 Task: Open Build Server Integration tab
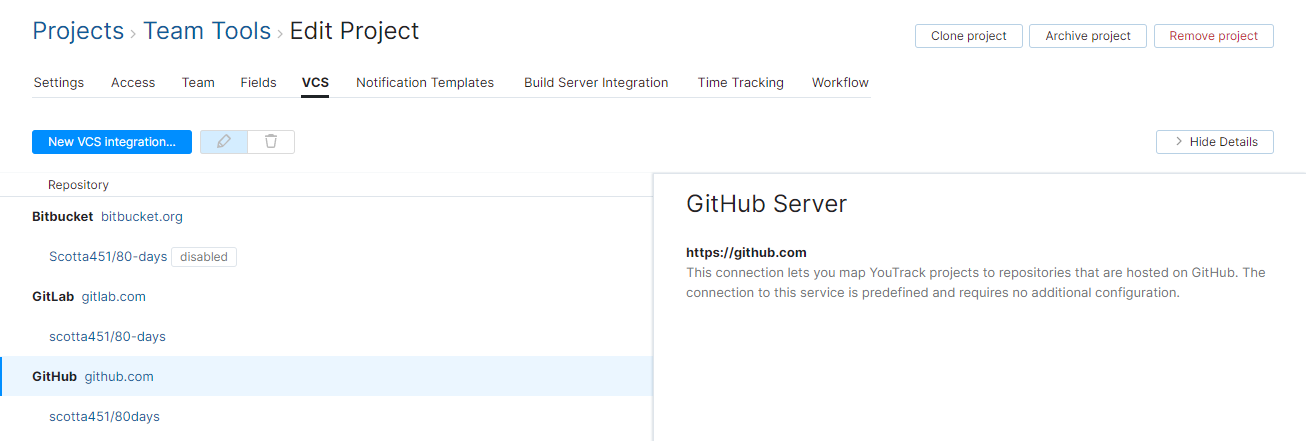pos(596,83)
